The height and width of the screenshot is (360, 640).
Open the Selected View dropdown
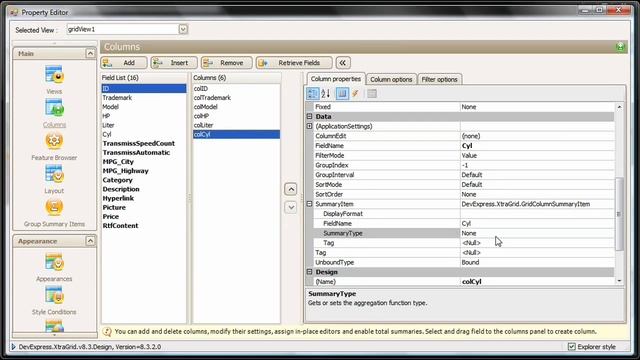(183, 29)
